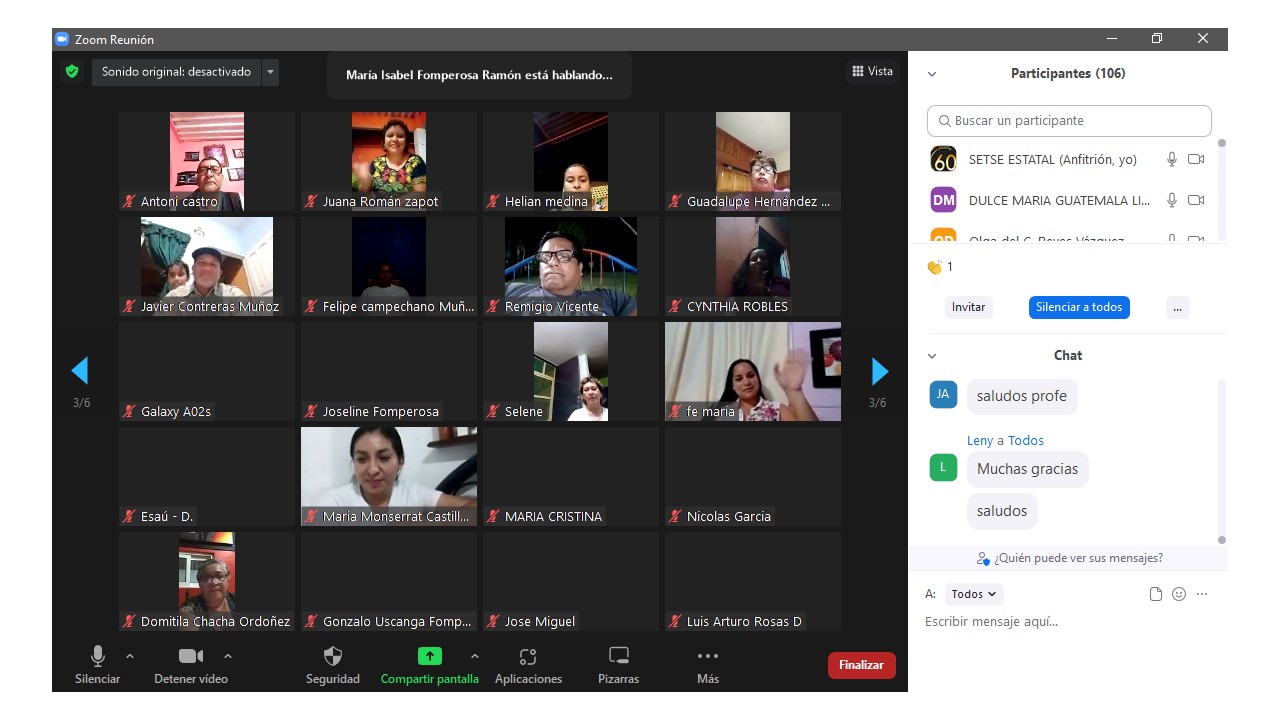
Task: Open chat more options ellipsis
Action: (1202, 594)
